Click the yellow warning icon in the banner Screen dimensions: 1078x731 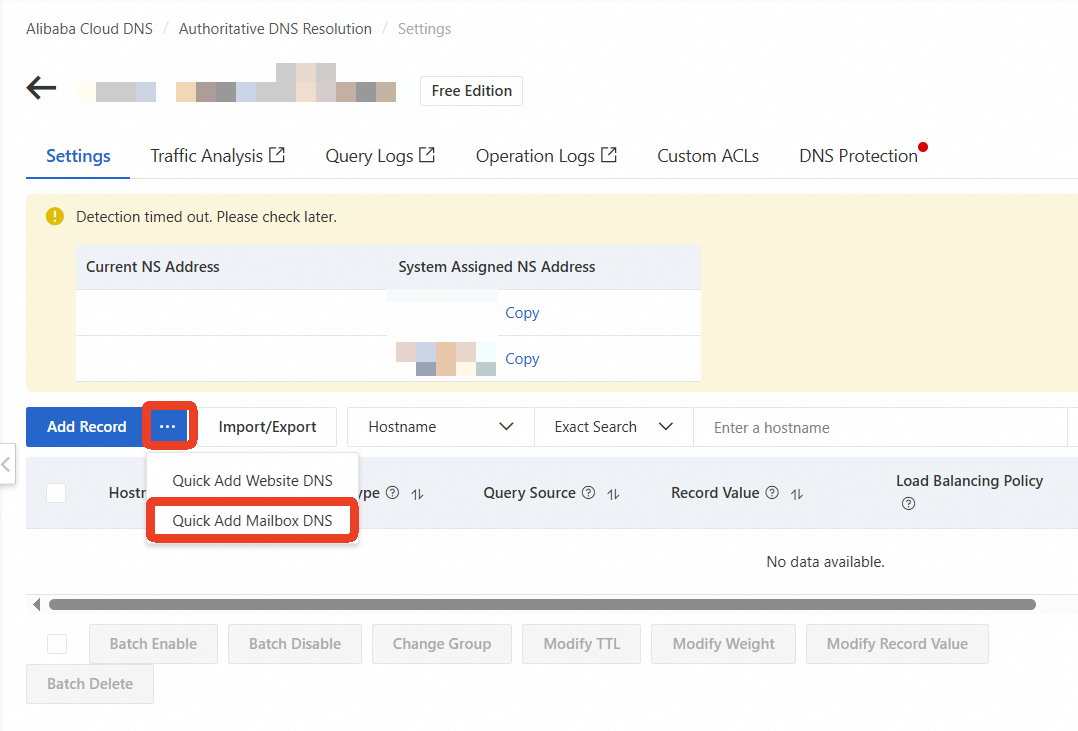pos(55,217)
